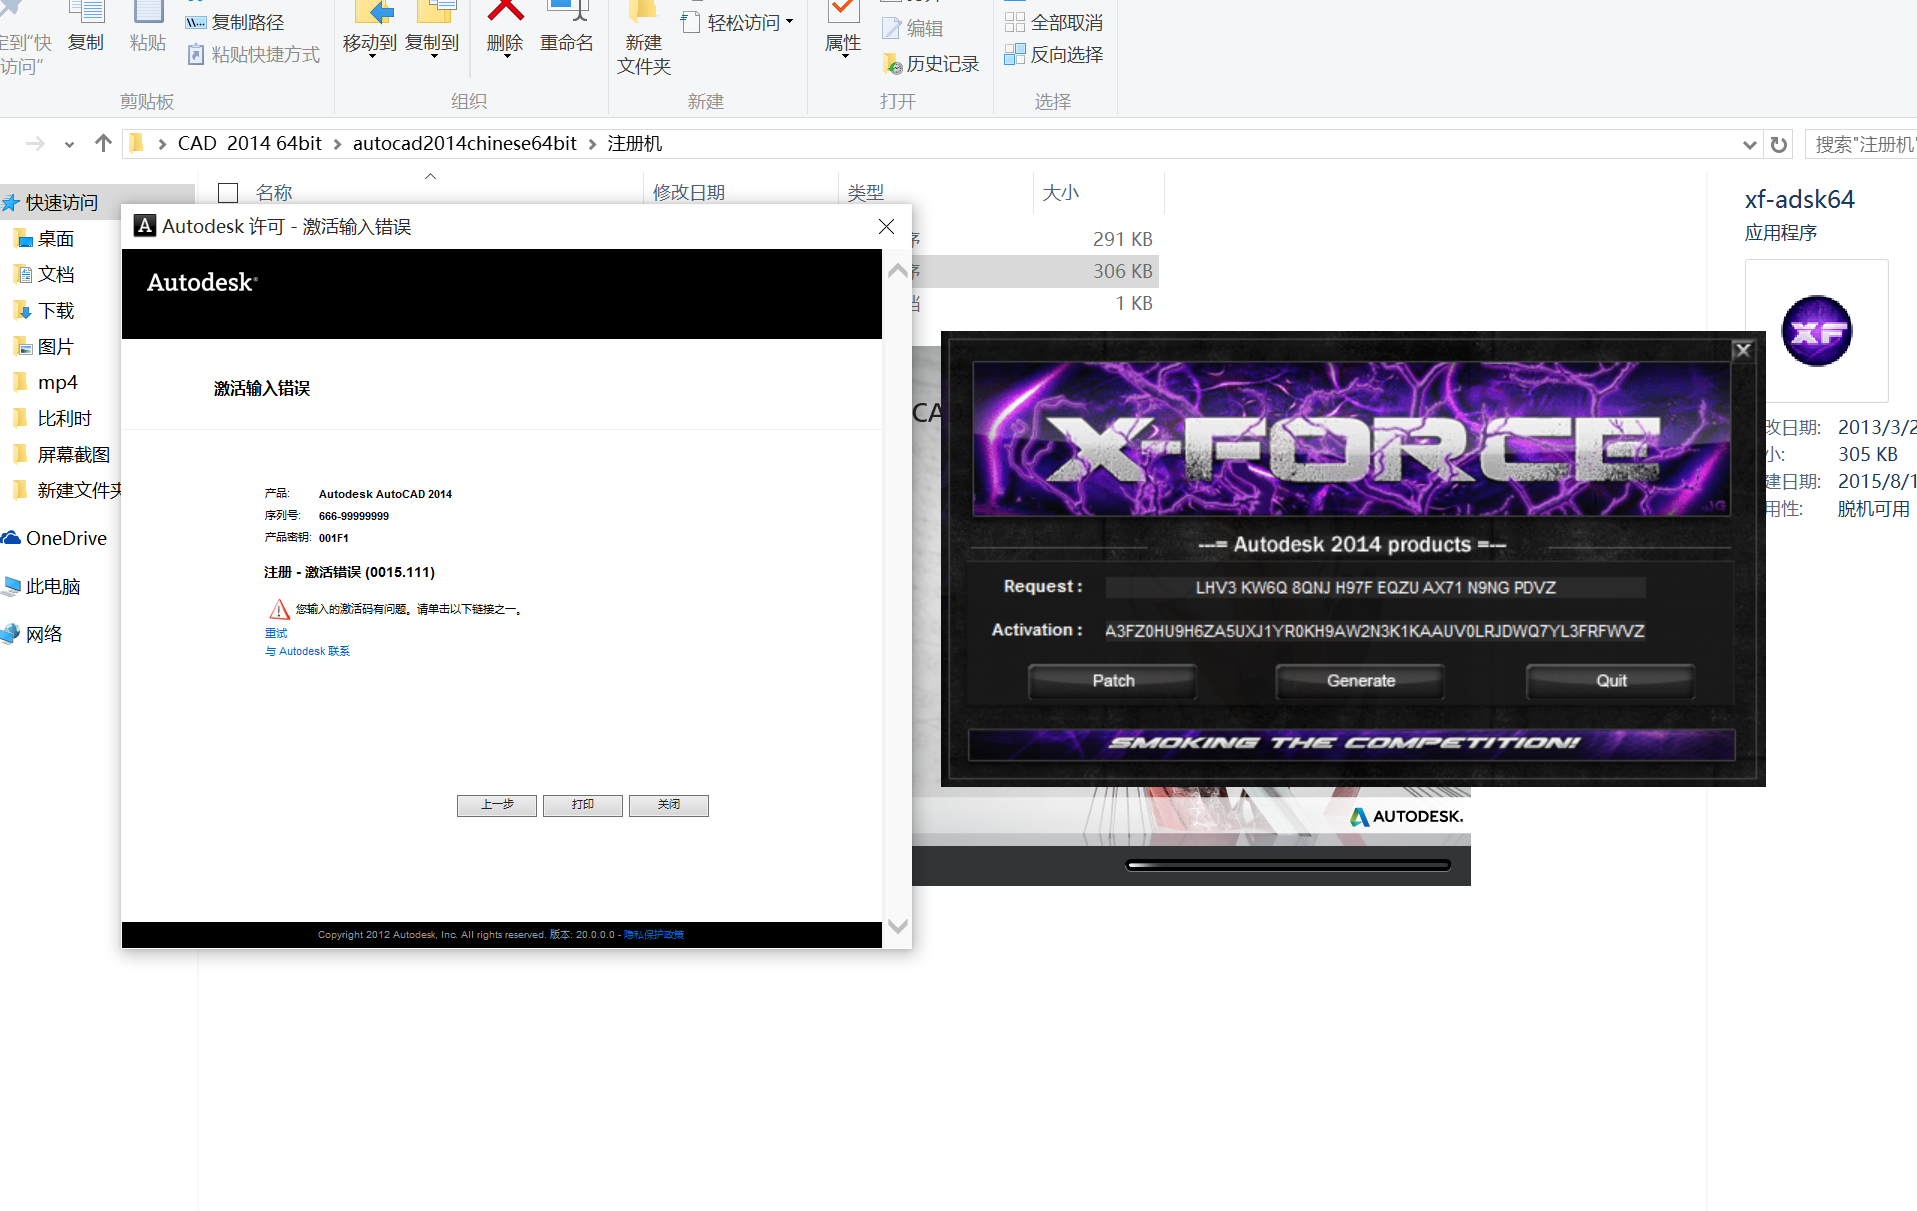Click the Up one level arrow

point(103,144)
